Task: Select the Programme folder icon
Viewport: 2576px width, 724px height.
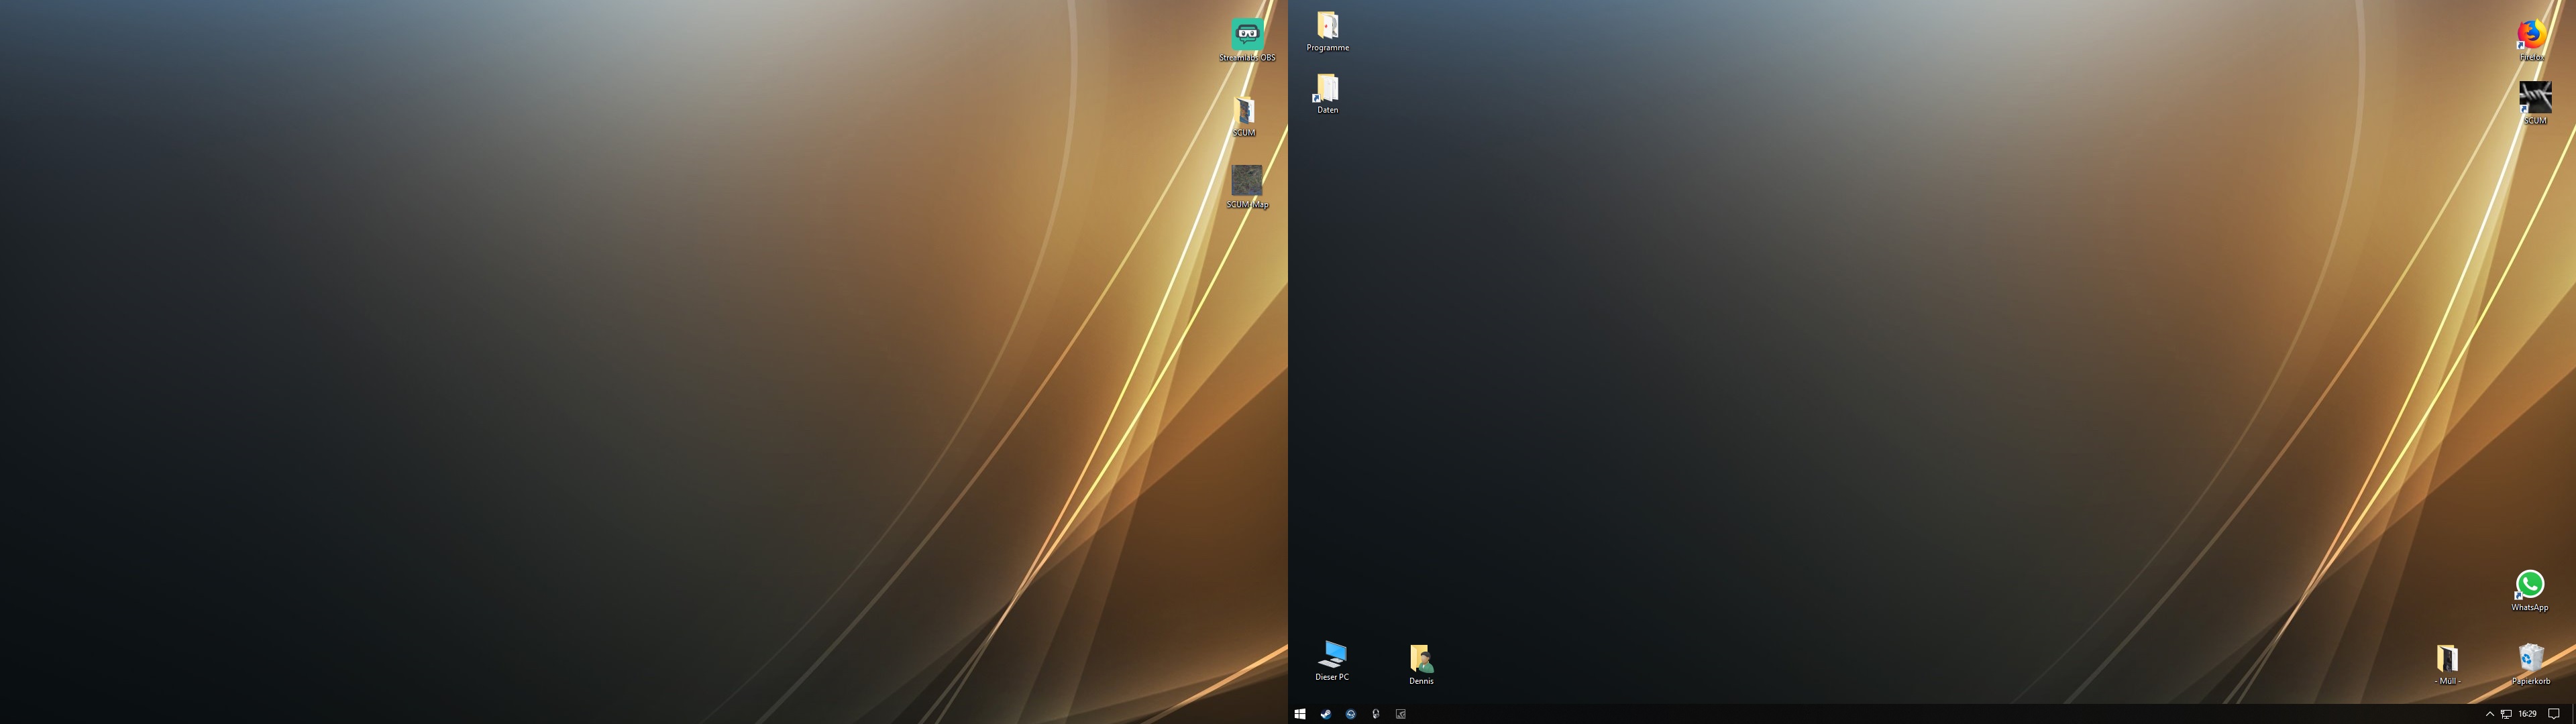Action: coord(1327,26)
